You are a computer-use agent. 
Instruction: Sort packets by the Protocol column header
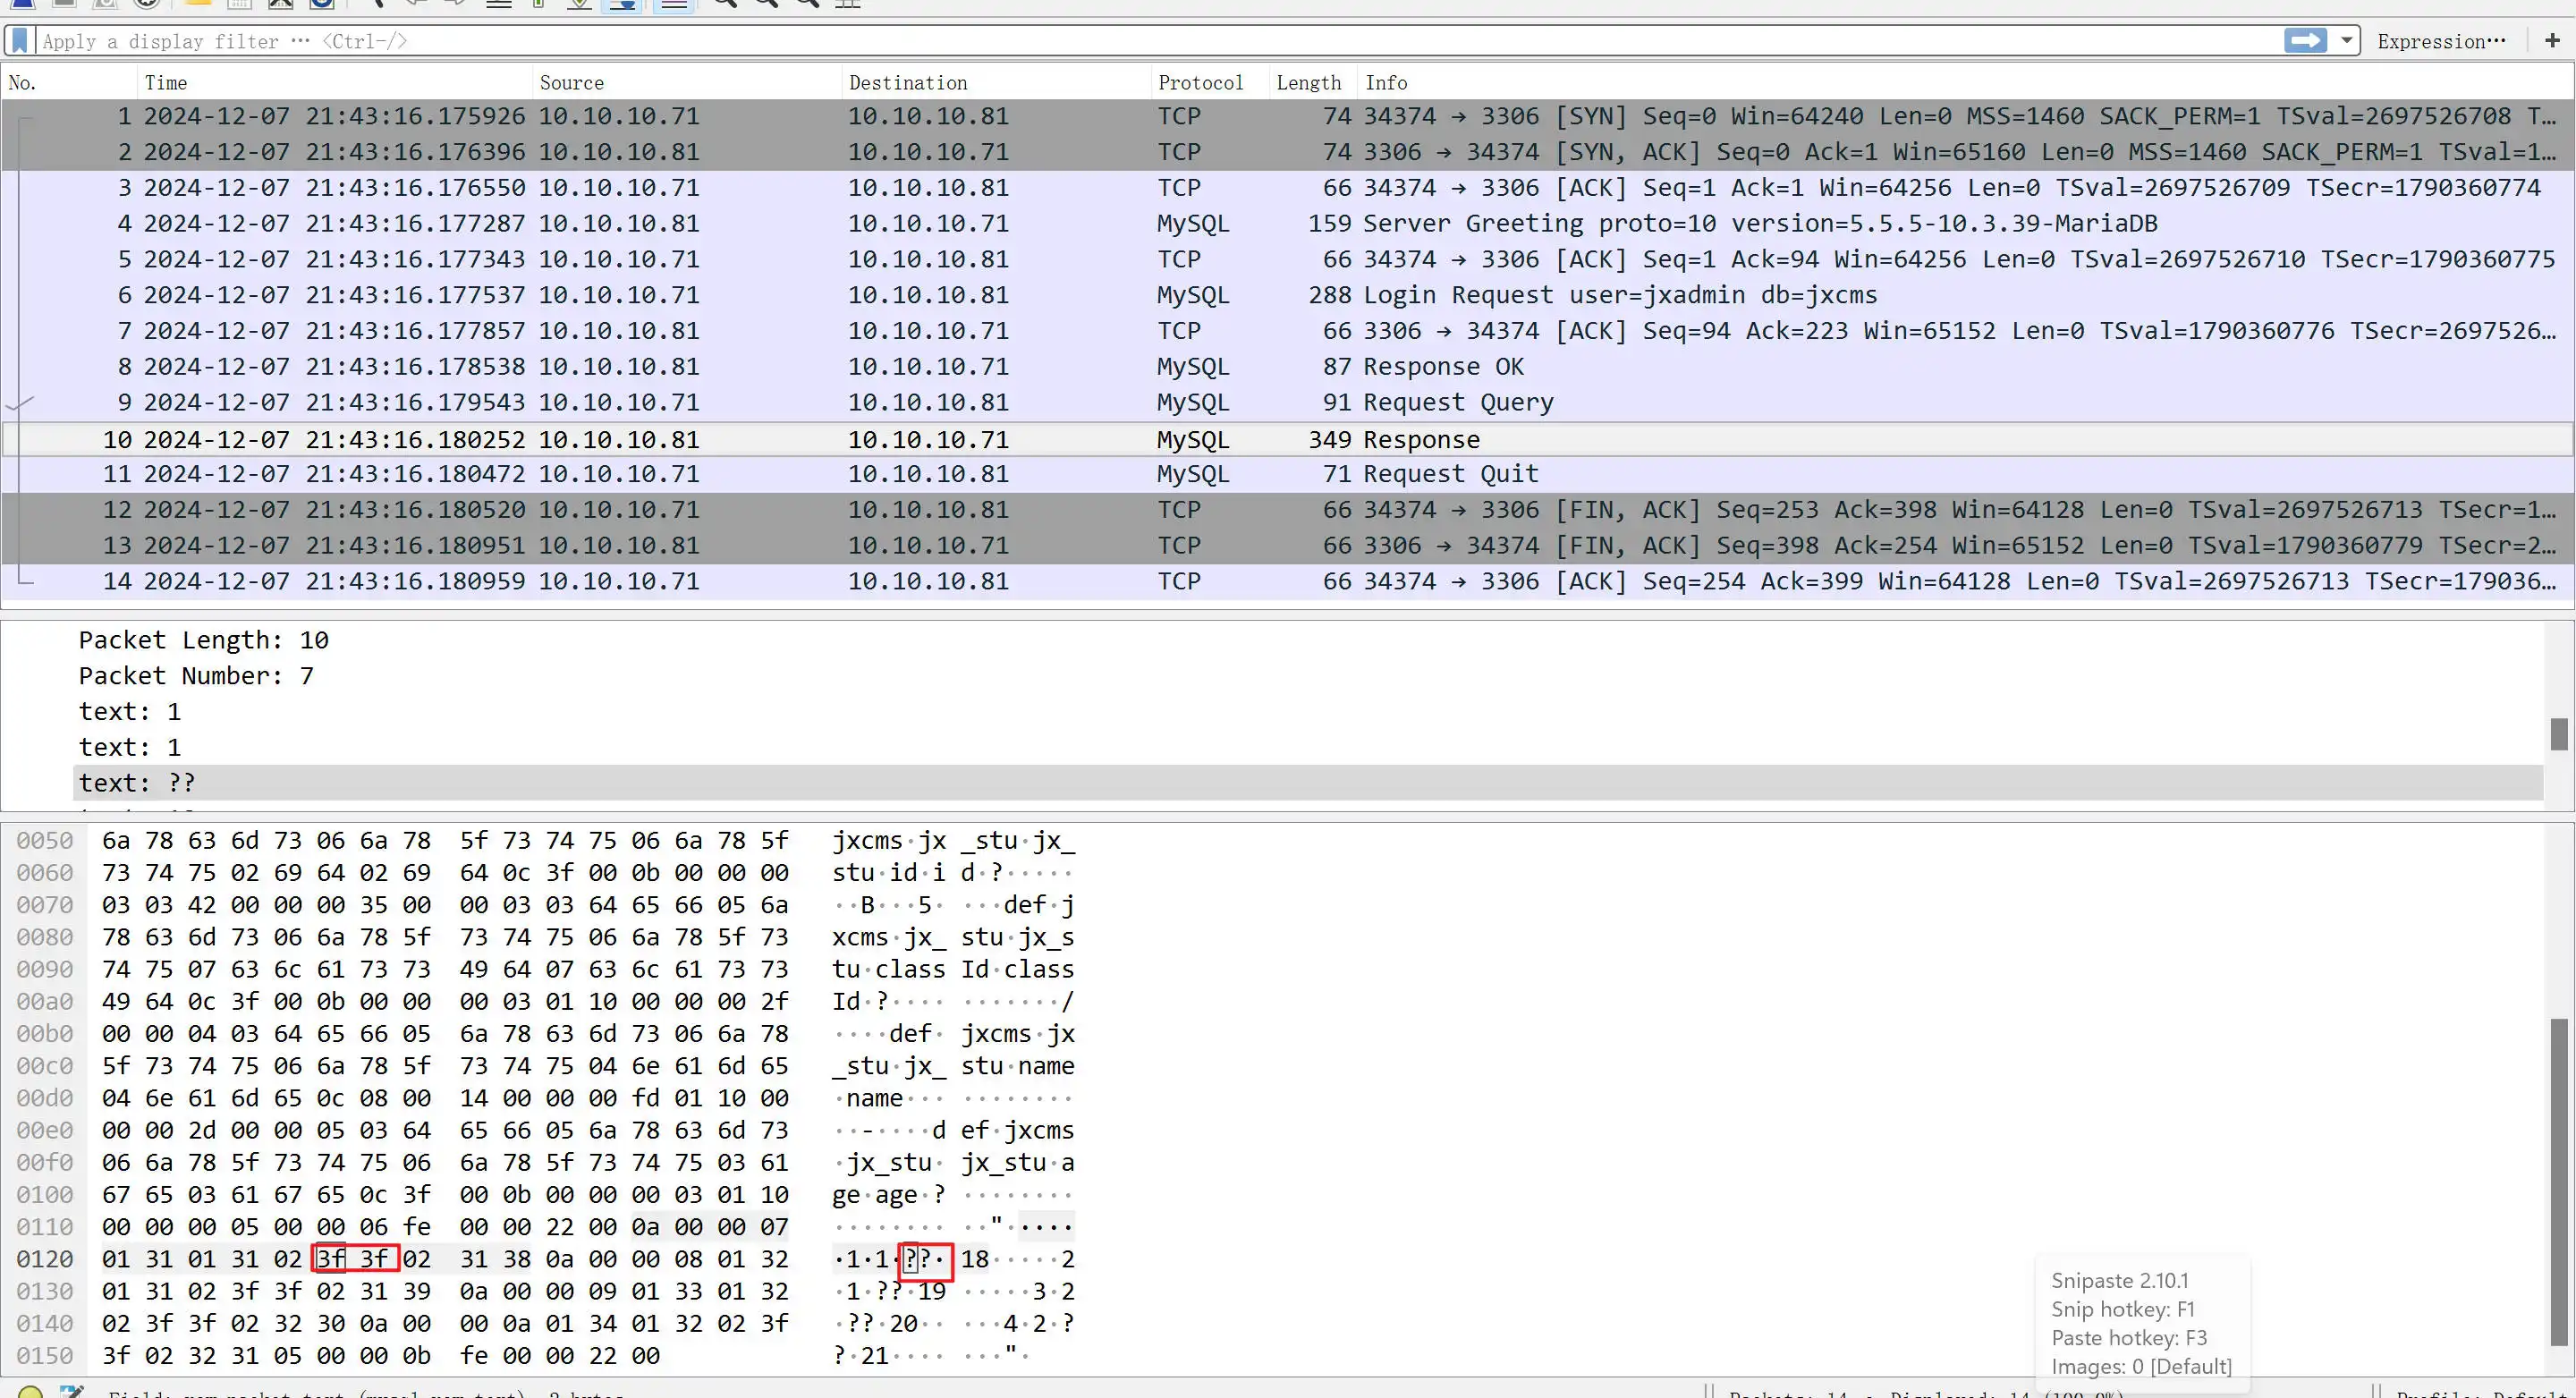point(1200,83)
